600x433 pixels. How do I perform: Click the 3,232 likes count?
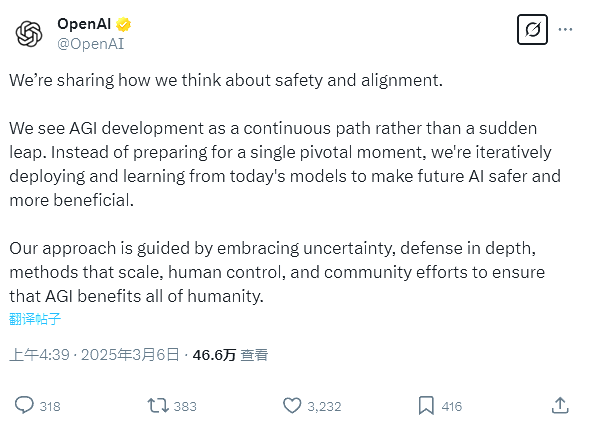324,406
